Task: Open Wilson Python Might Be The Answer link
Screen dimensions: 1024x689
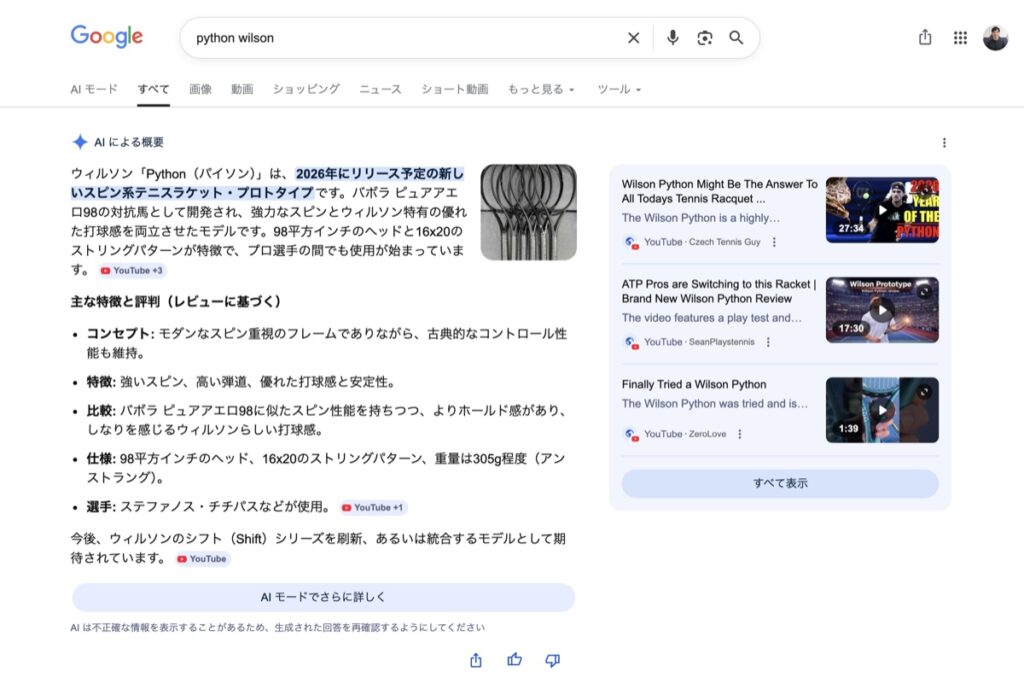Action: pyautogui.click(x=719, y=191)
